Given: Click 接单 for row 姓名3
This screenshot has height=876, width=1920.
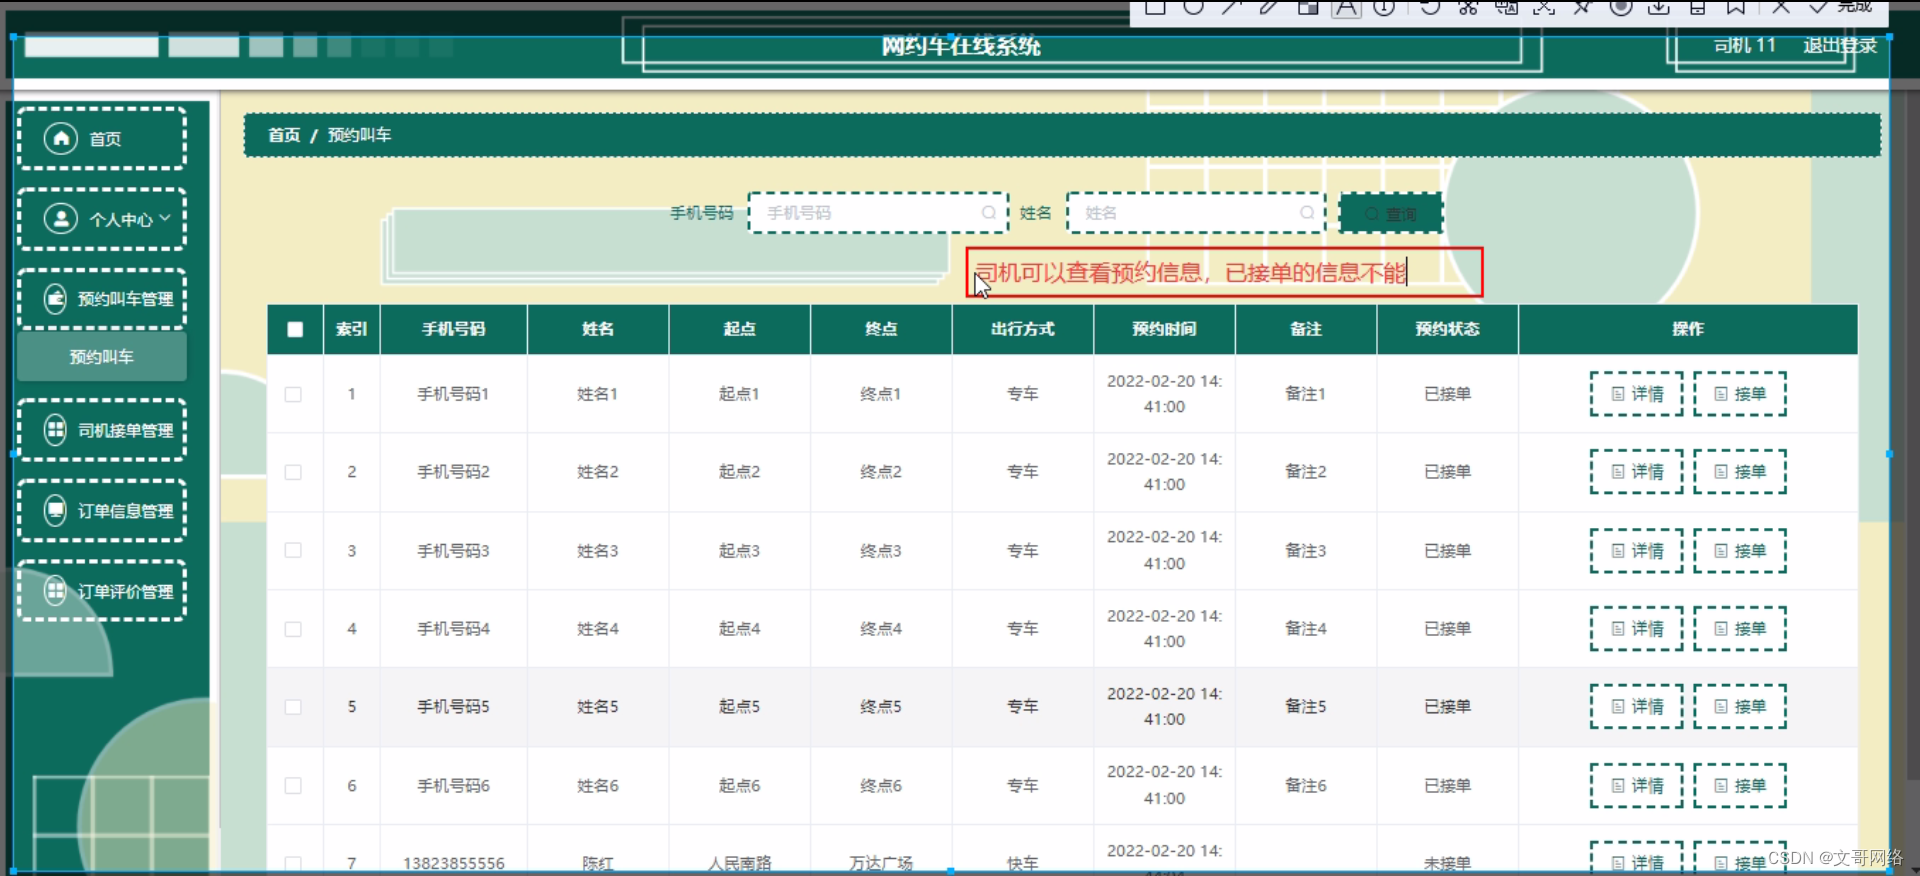Looking at the screenshot, I should pyautogui.click(x=1740, y=551).
